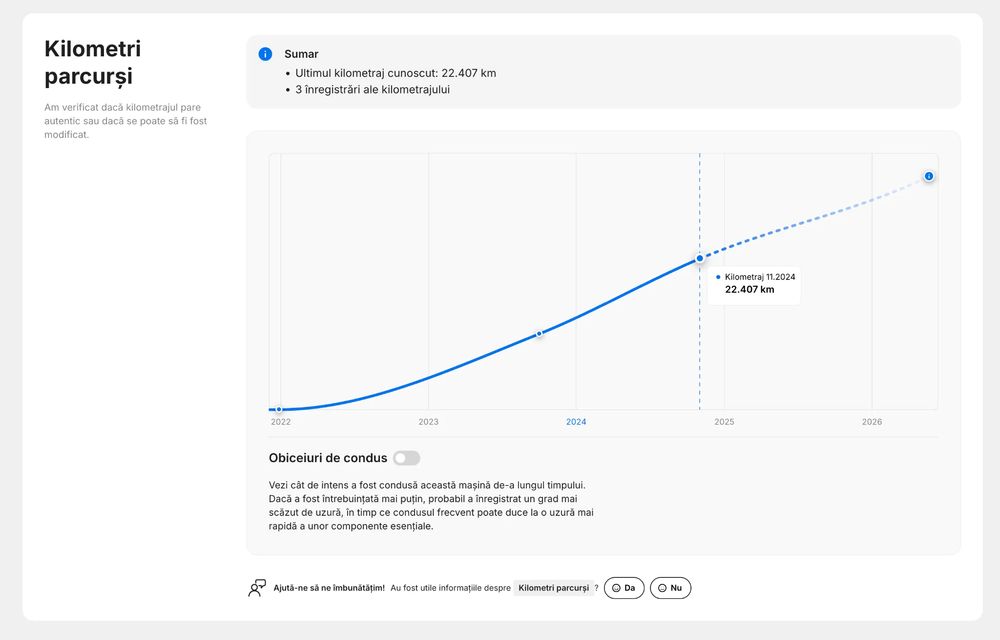Answer Nu to the feedback question
This screenshot has width=1000, height=640.
pos(670,588)
